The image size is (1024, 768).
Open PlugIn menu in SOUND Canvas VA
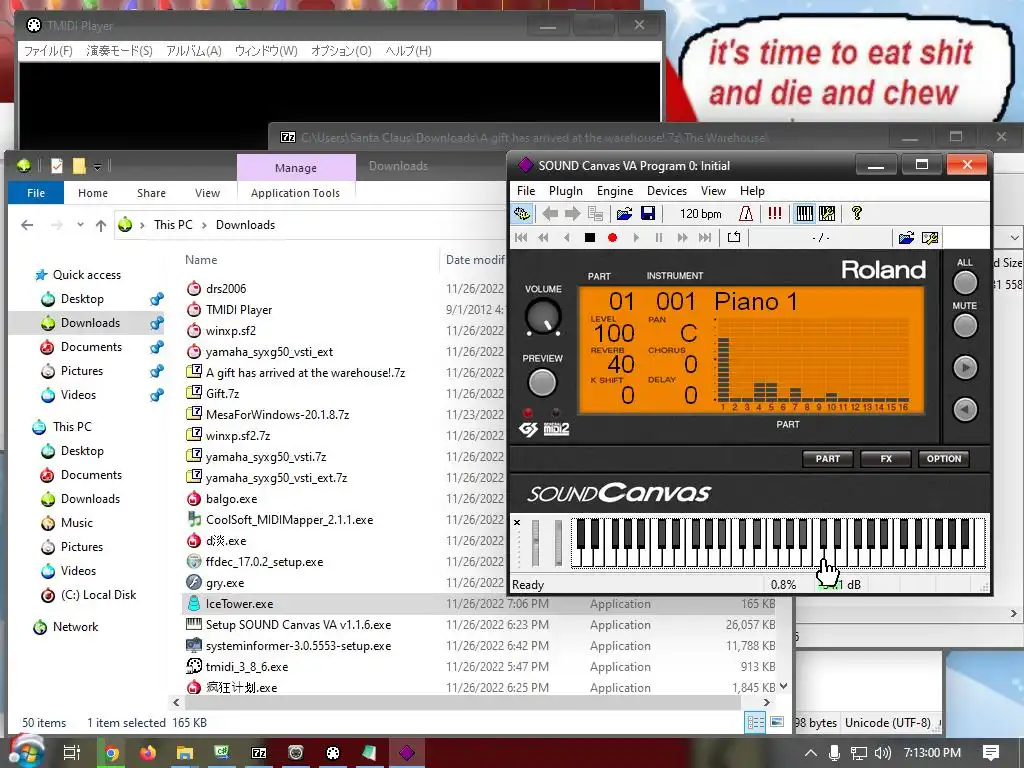[x=566, y=191]
